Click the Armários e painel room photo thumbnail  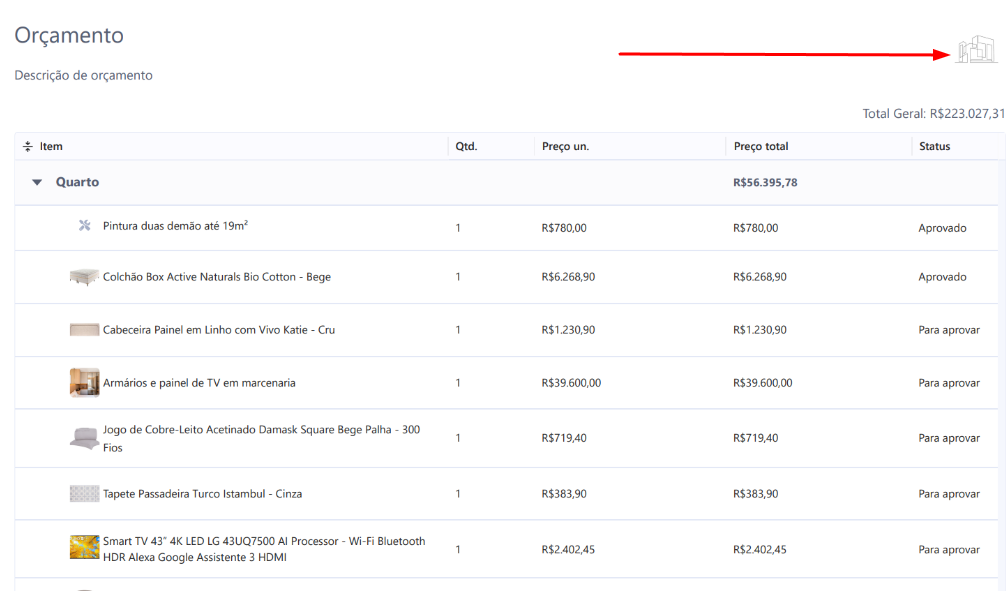tap(84, 383)
